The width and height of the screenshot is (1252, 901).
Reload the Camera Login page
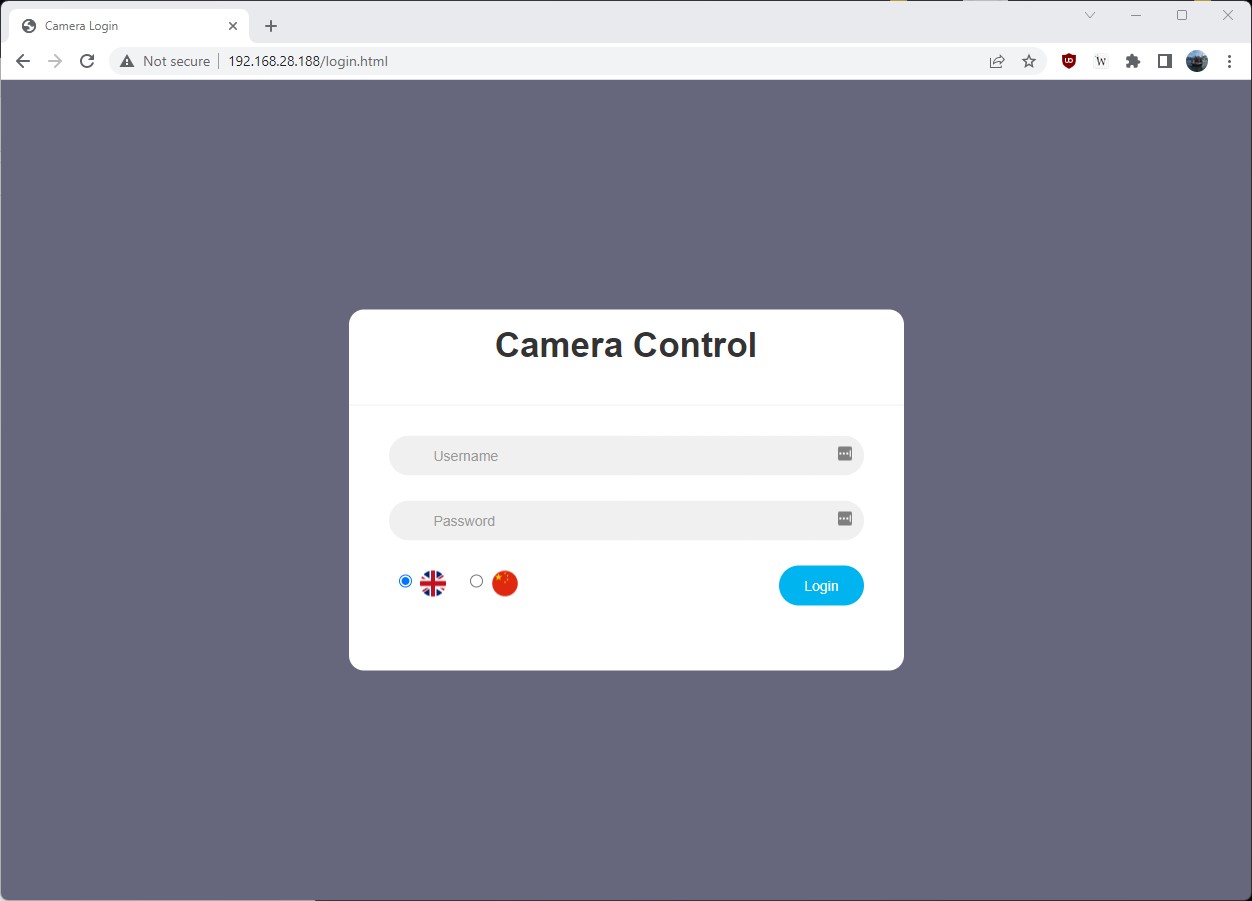pos(87,61)
